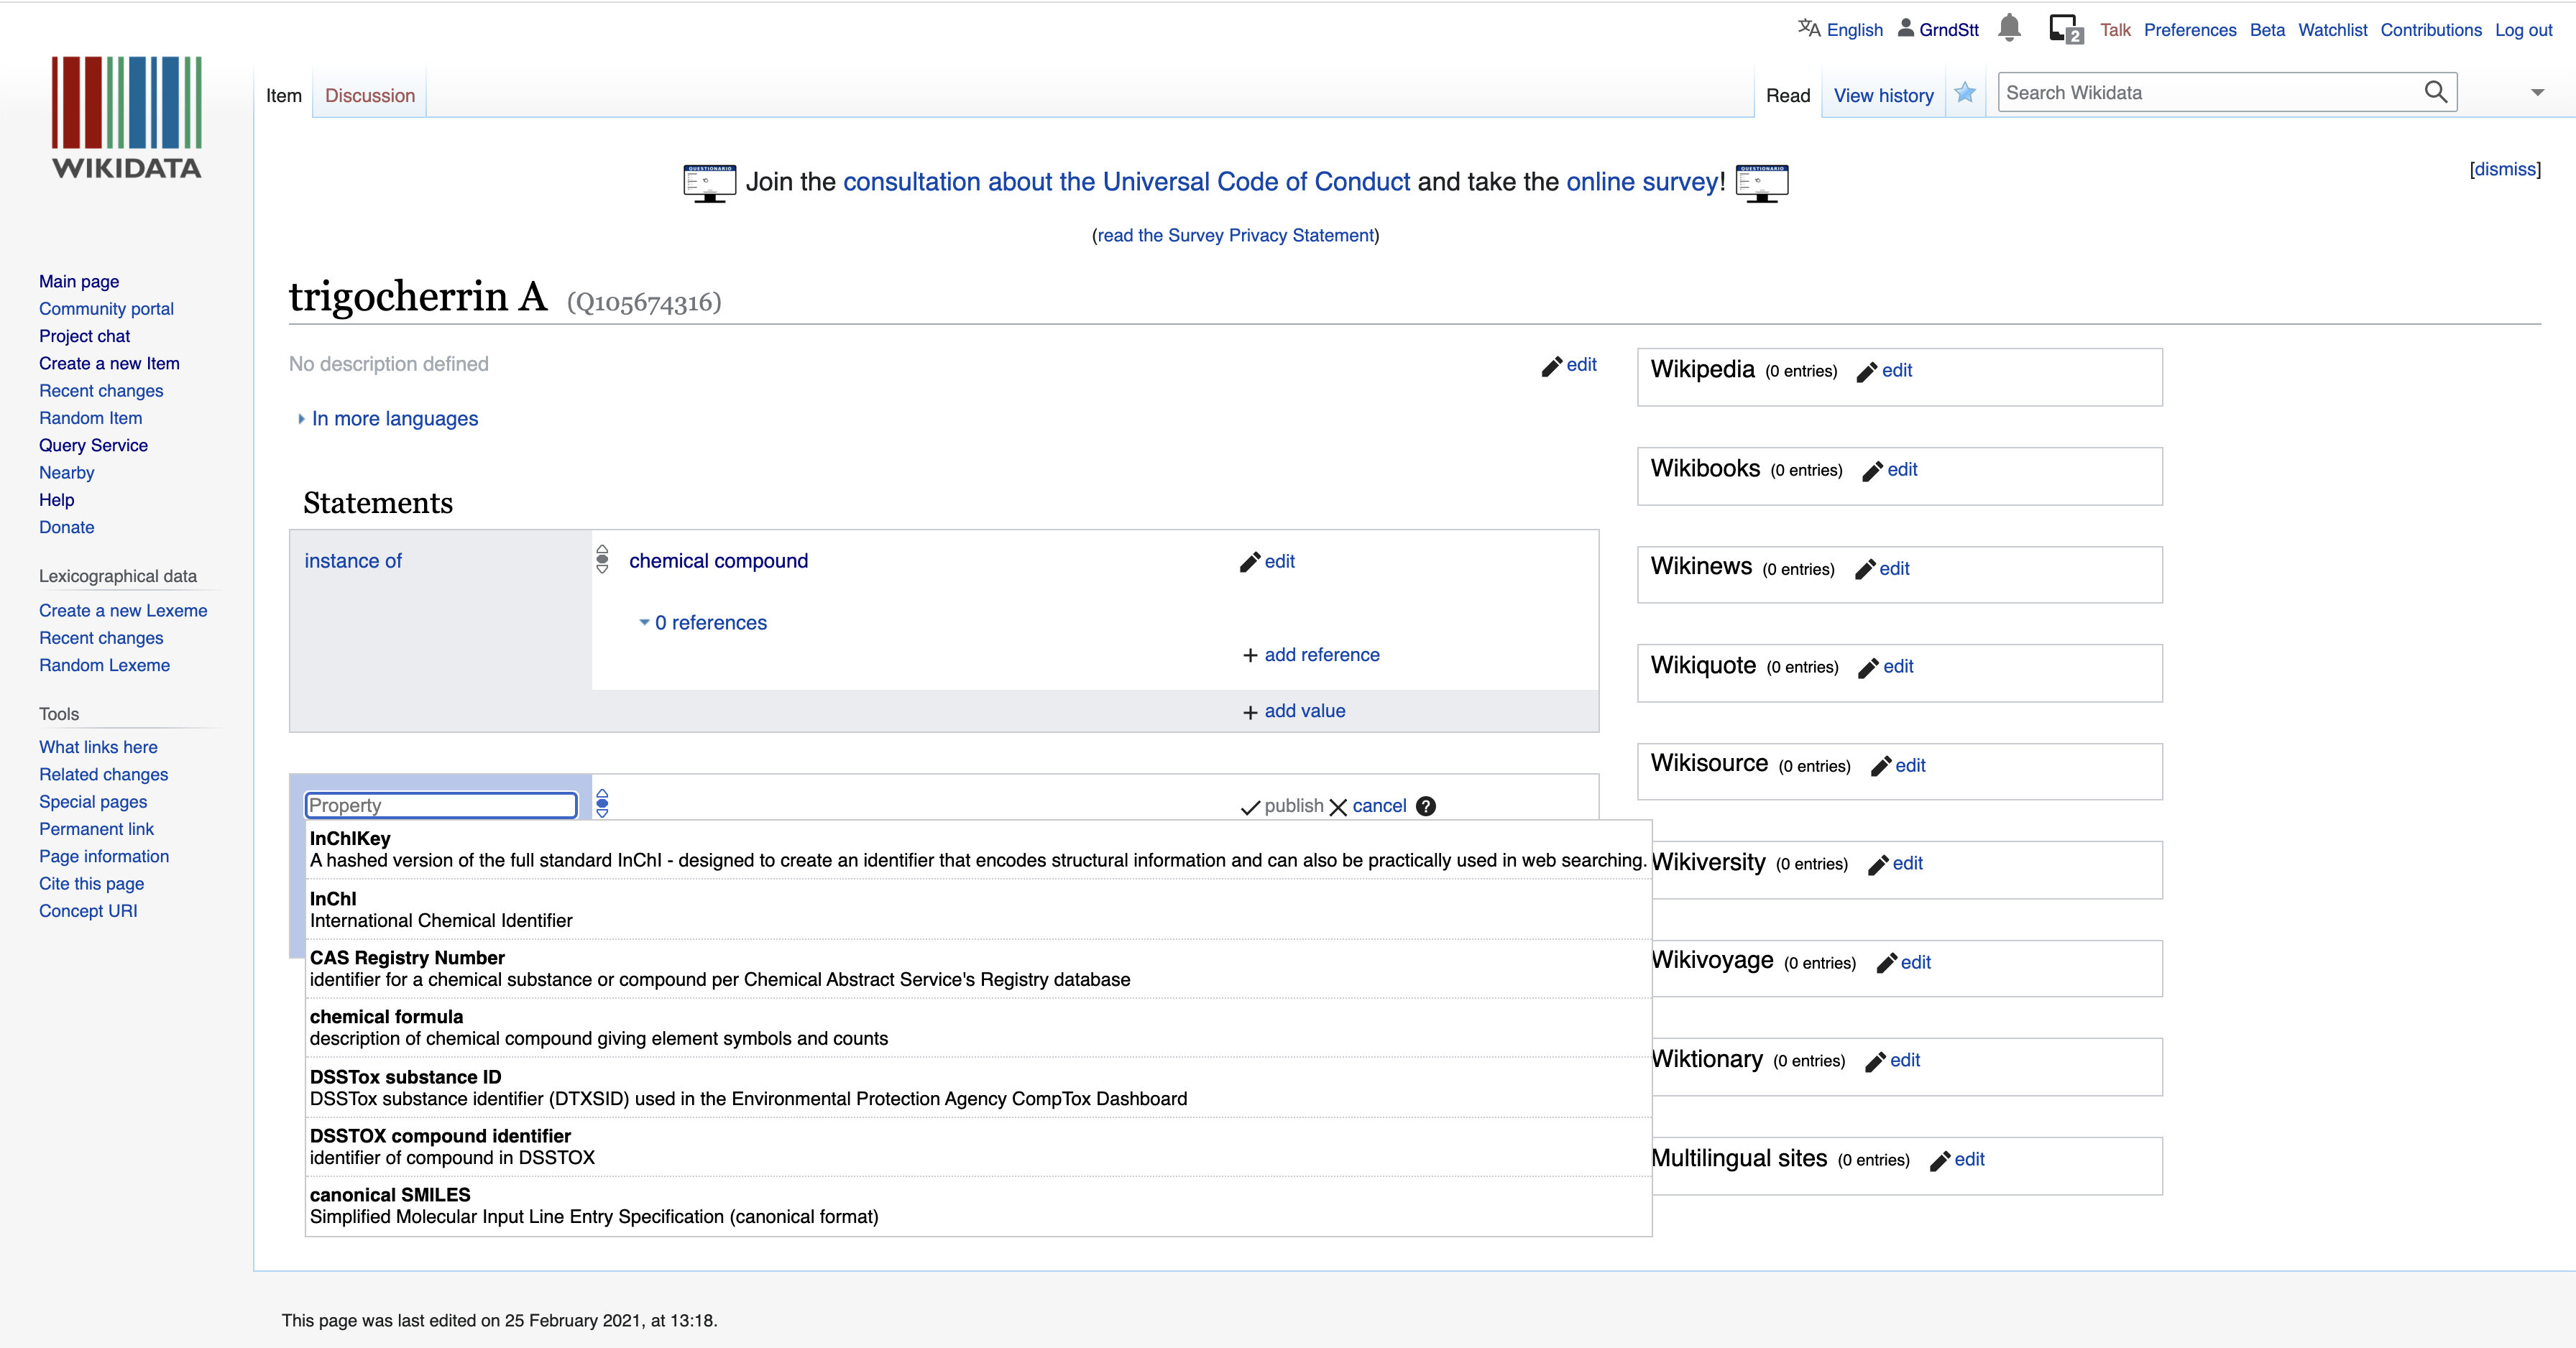The width and height of the screenshot is (2576, 1348).
Task: Open the notices monitor icon with badge 2
Action: pos(2065,29)
